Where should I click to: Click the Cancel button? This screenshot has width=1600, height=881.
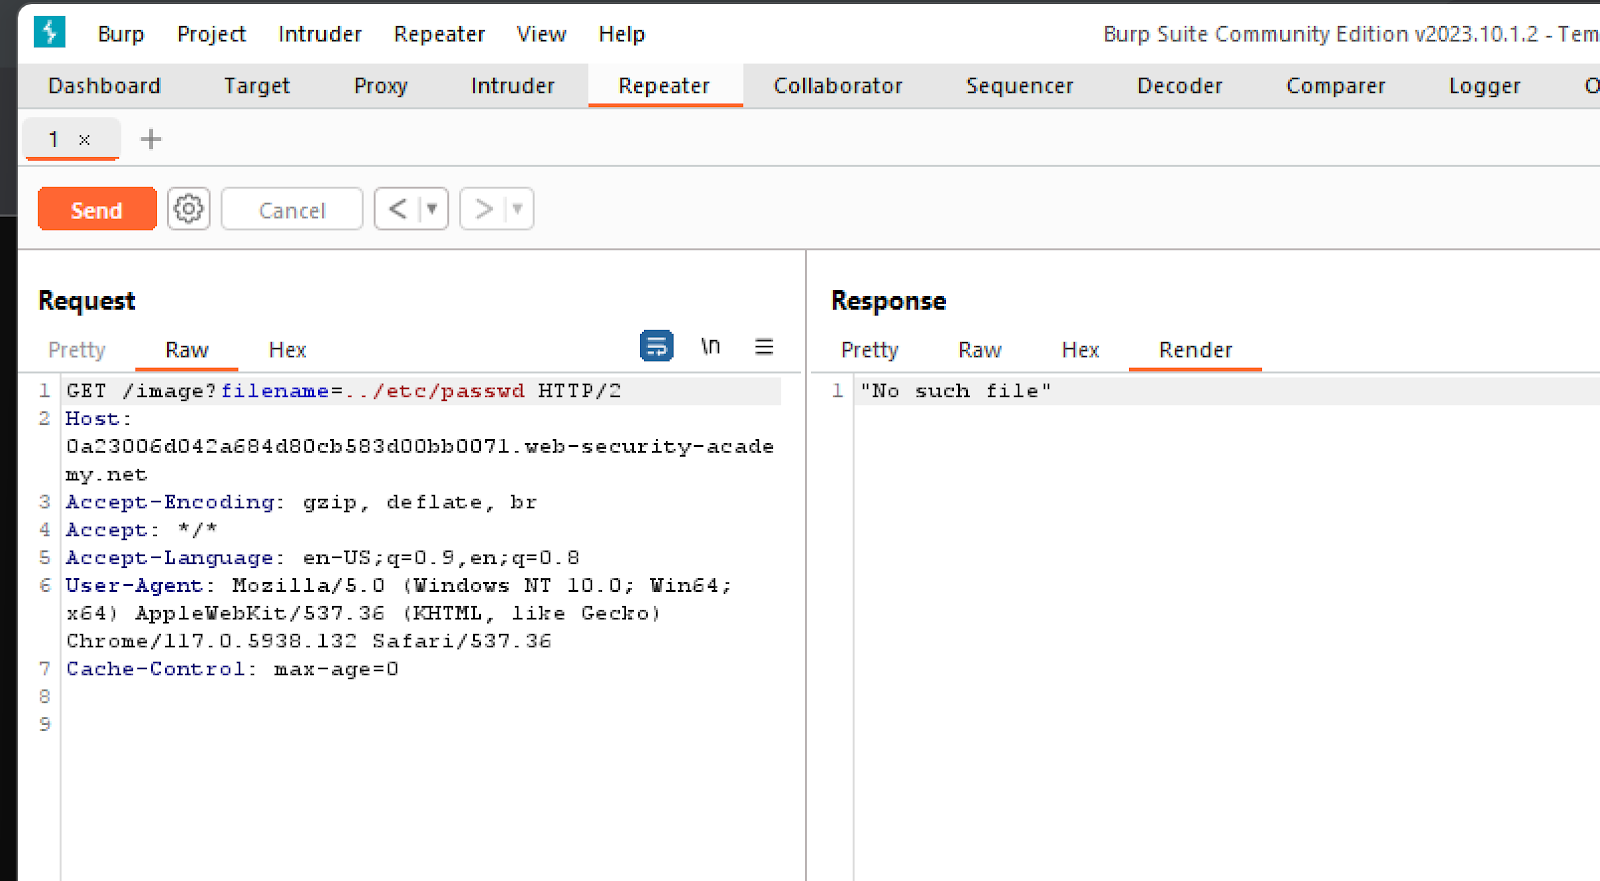pos(292,209)
